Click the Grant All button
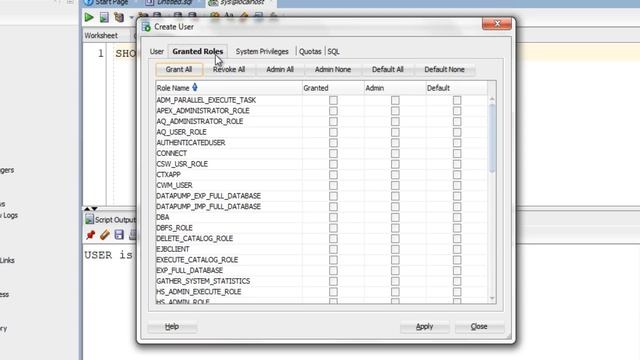The width and height of the screenshot is (640, 360). 179,69
